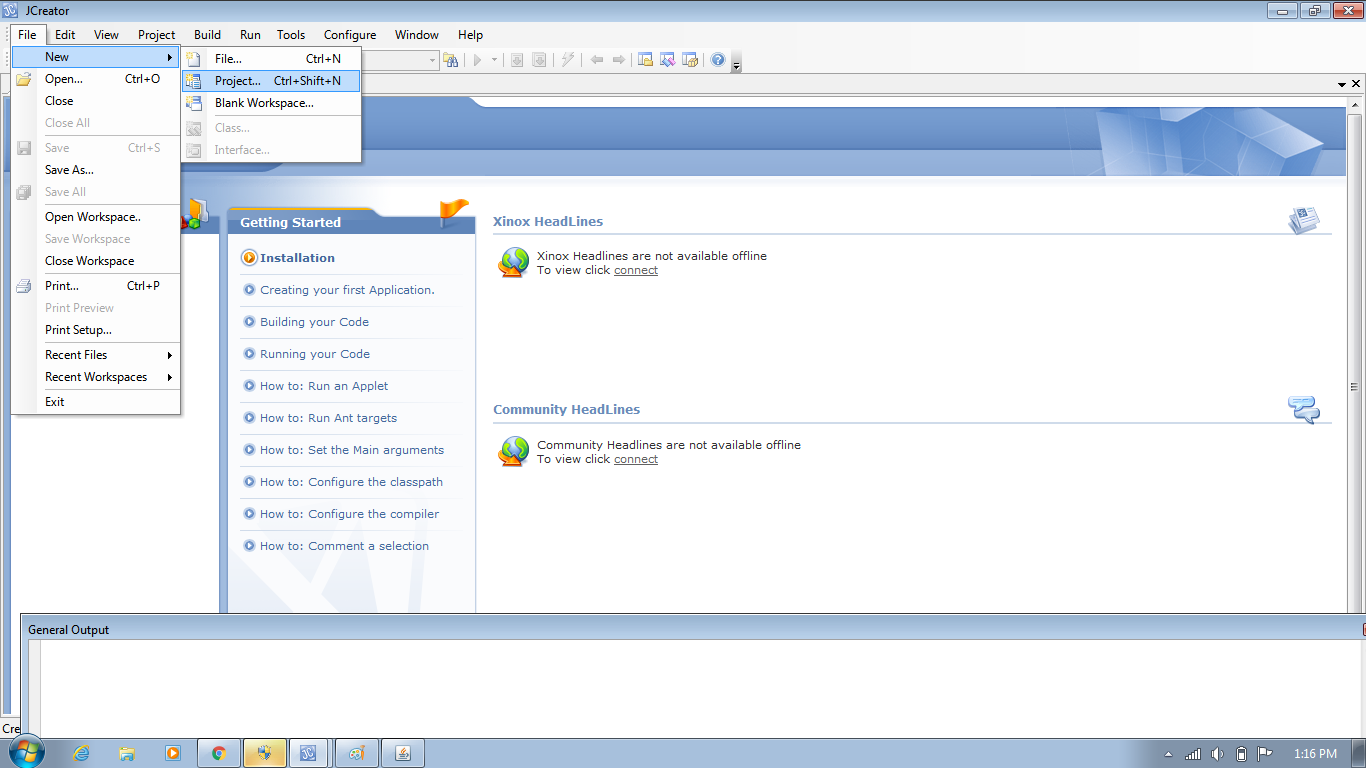This screenshot has height=768, width=1366.
Task: Click the first greyed-out compile icon in toolbar
Action: tap(517, 60)
